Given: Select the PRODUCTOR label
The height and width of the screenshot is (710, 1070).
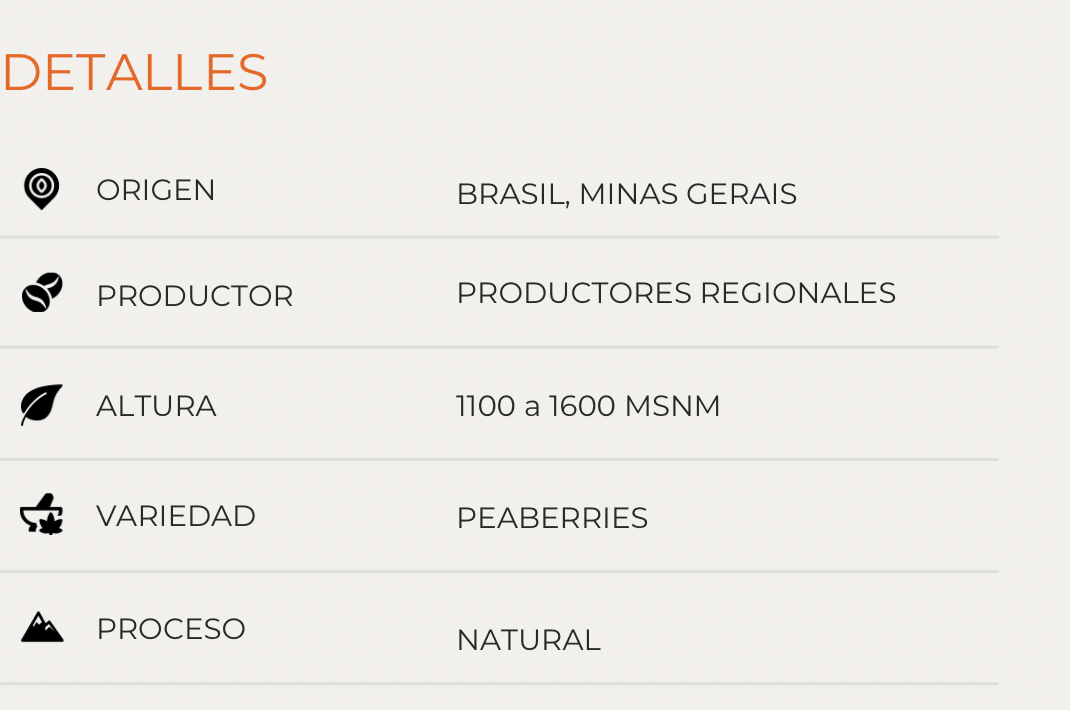Looking at the screenshot, I should click(x=195, y=296).
